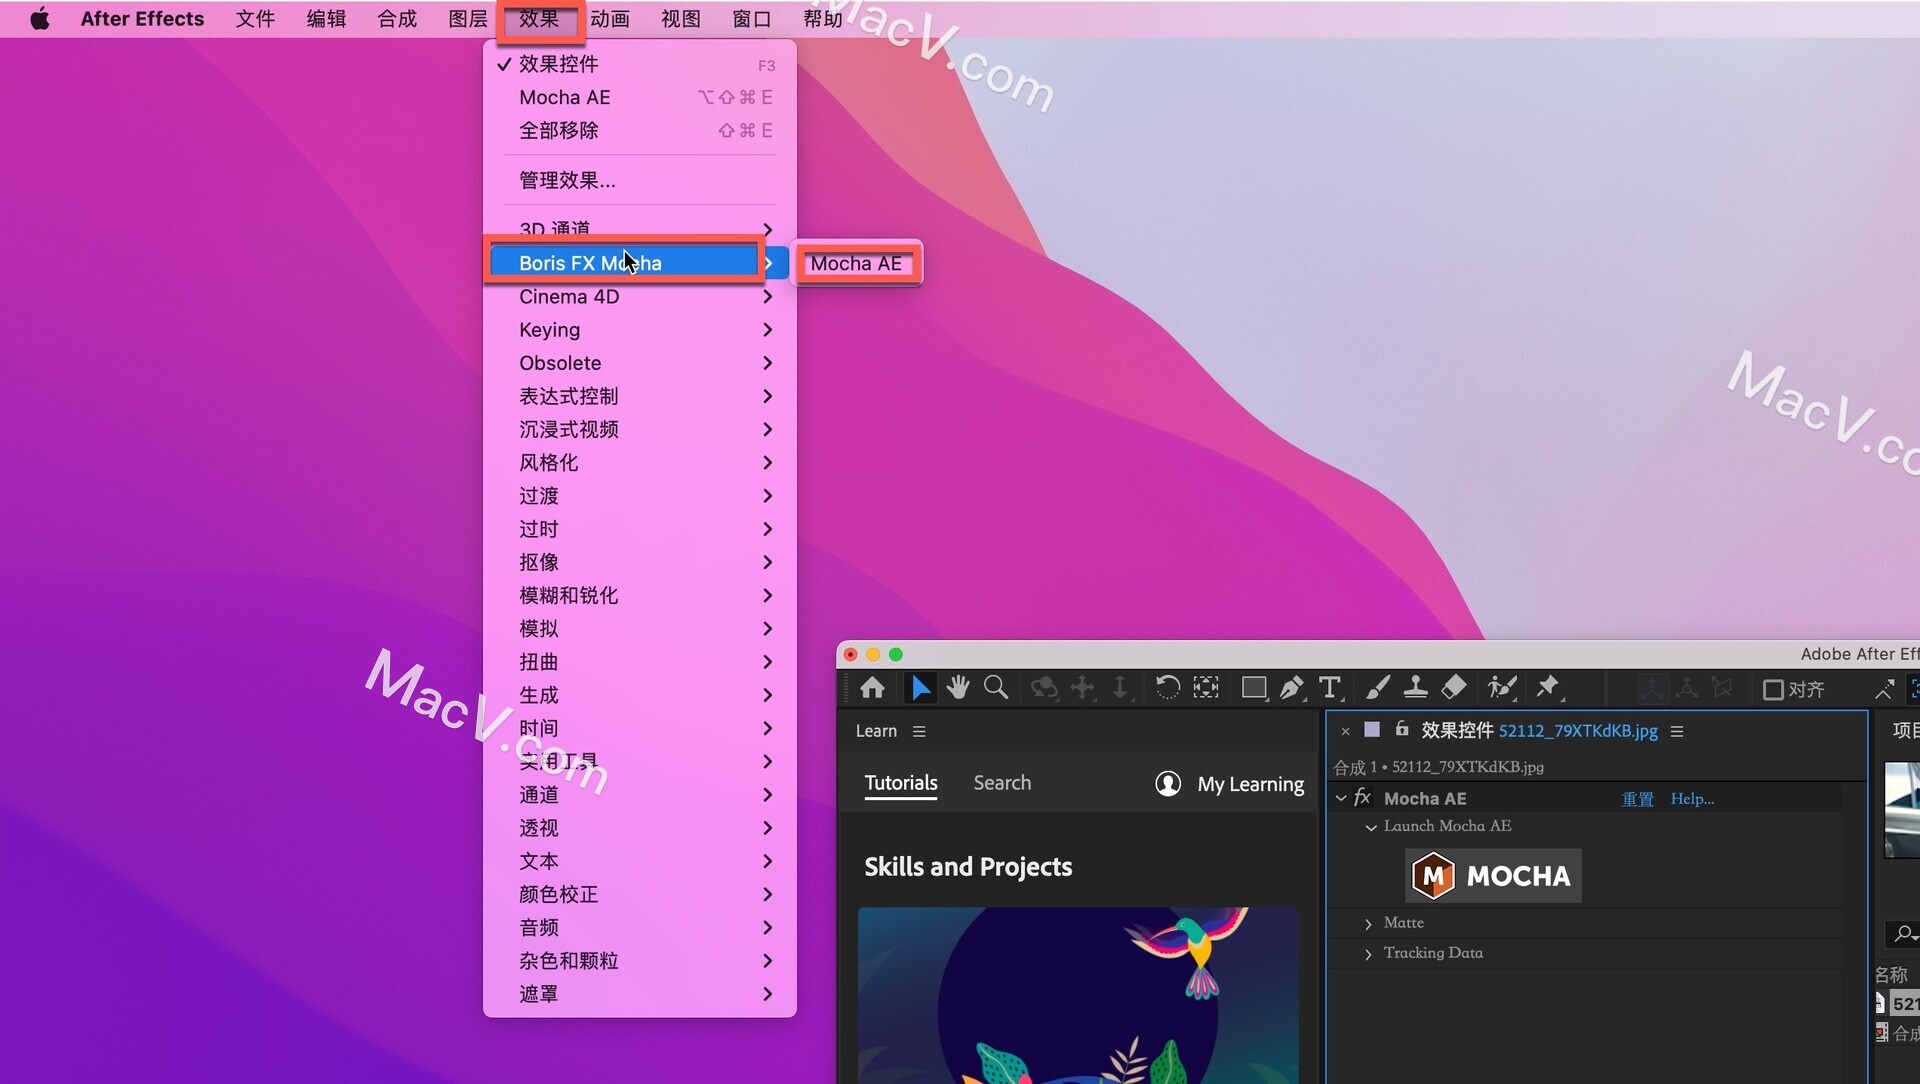
Task: Click the layer label color swatch
Action: click(1372, 729)
